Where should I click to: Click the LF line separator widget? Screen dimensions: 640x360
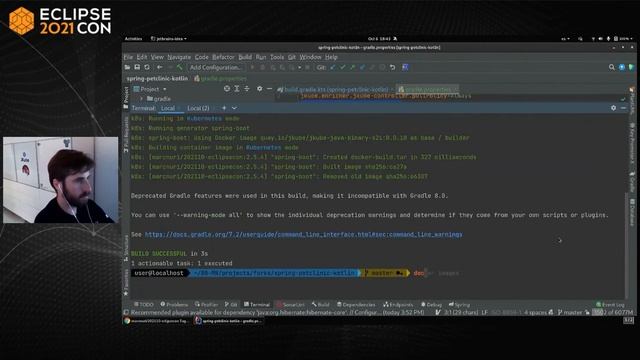[484, 312]
